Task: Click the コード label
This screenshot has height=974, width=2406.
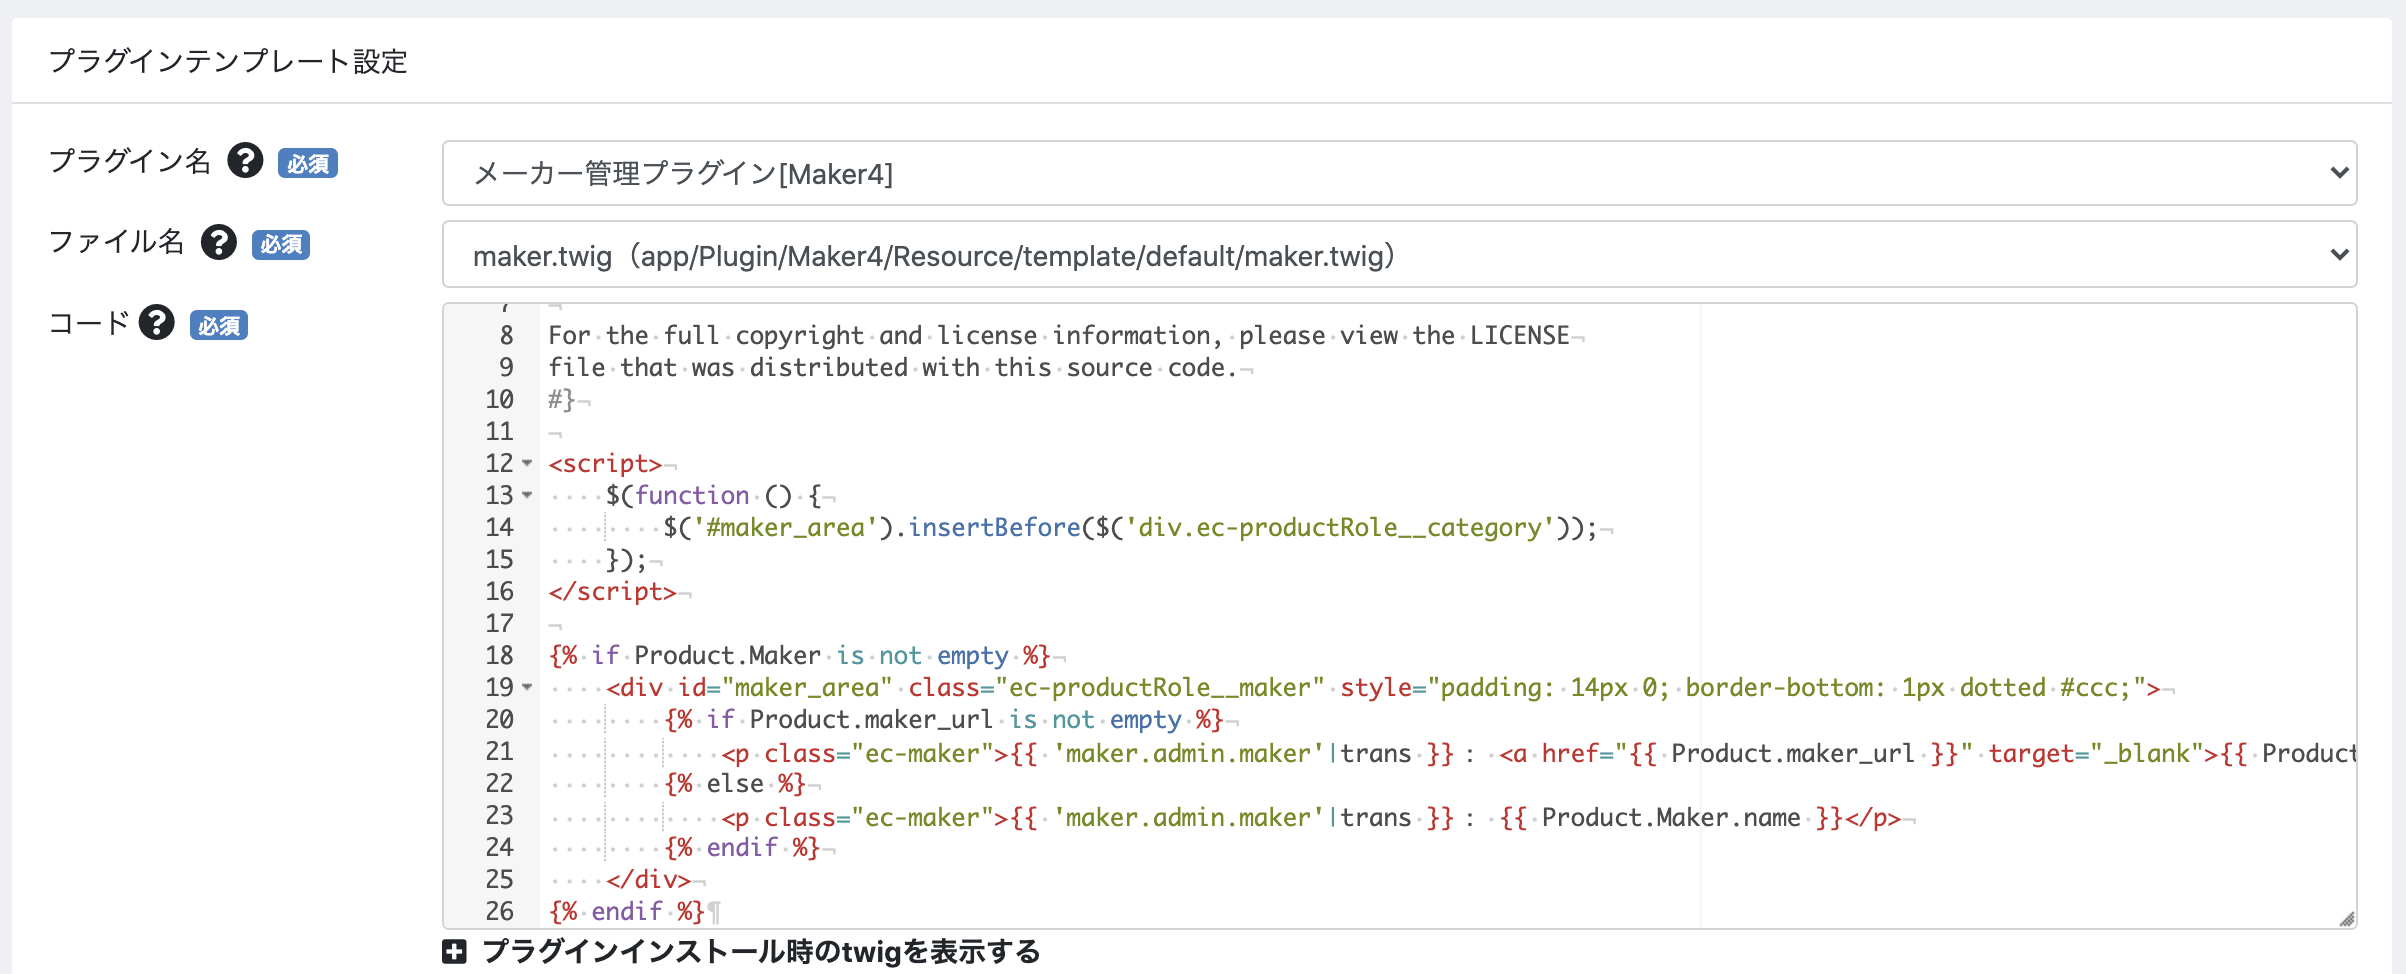Action: pos(89,323)
